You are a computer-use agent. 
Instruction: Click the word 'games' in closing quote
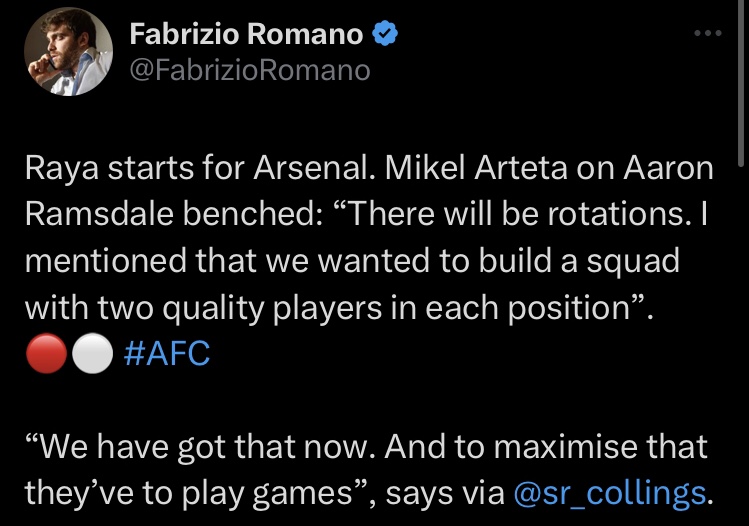click(x=302, y=494)
